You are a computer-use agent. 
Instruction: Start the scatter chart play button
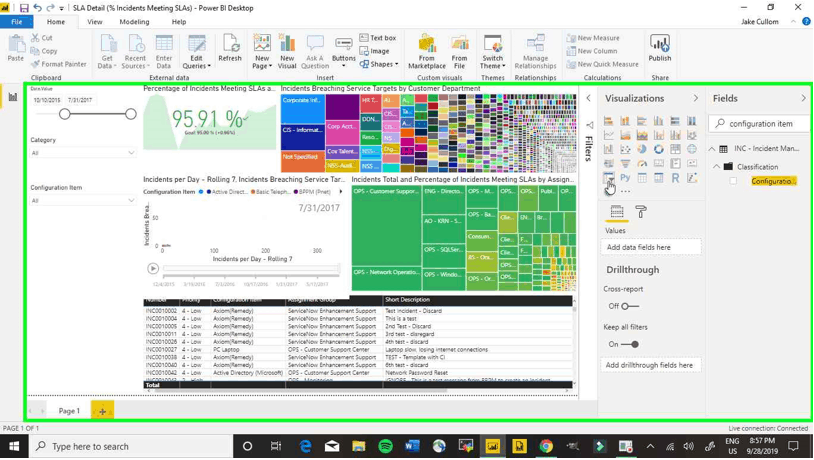[x=153, y=268]
